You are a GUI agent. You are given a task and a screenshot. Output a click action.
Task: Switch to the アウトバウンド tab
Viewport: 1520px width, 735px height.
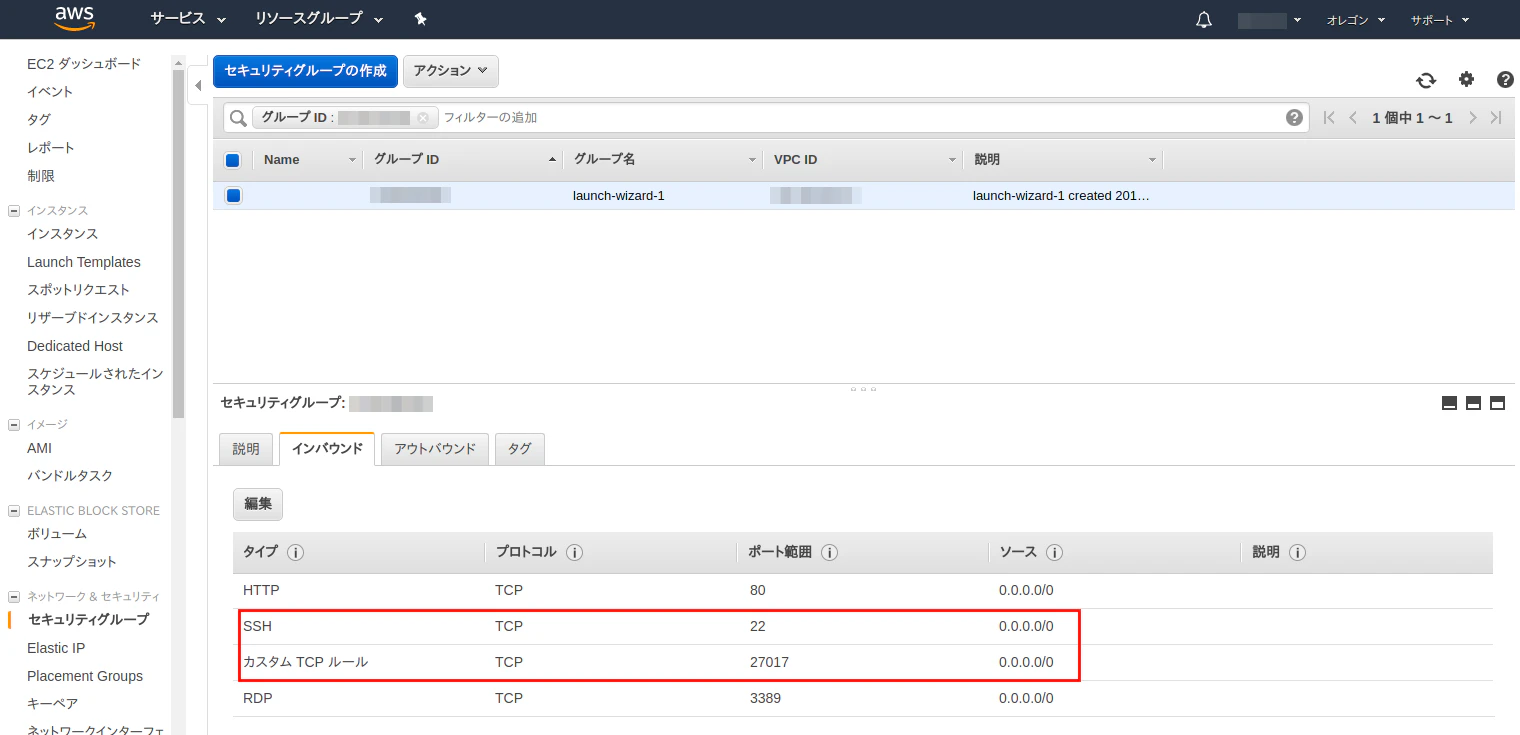[435, 449]
